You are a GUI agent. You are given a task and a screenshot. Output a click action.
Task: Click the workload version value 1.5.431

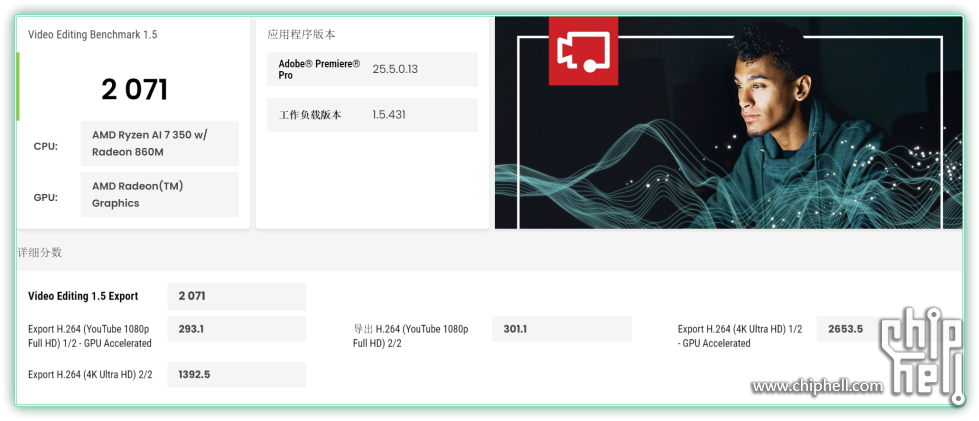click(x=388, y=115)
